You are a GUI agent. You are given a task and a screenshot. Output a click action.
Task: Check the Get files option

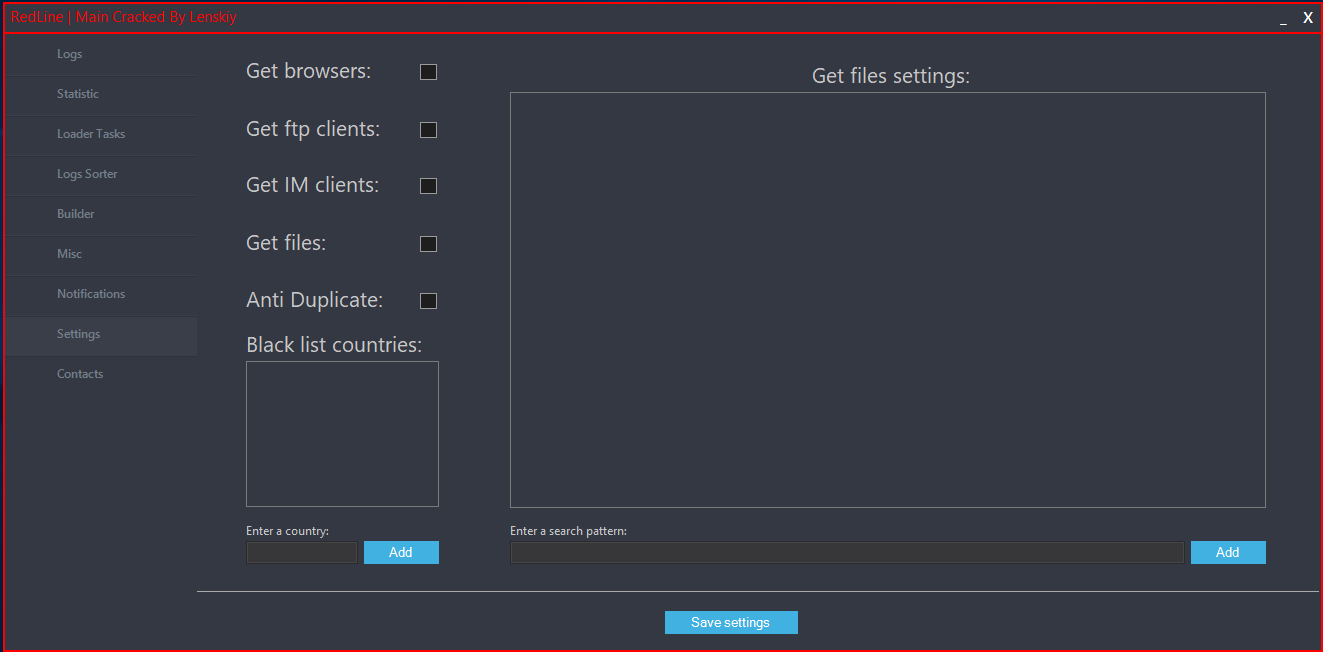click(x=428, y=244)
